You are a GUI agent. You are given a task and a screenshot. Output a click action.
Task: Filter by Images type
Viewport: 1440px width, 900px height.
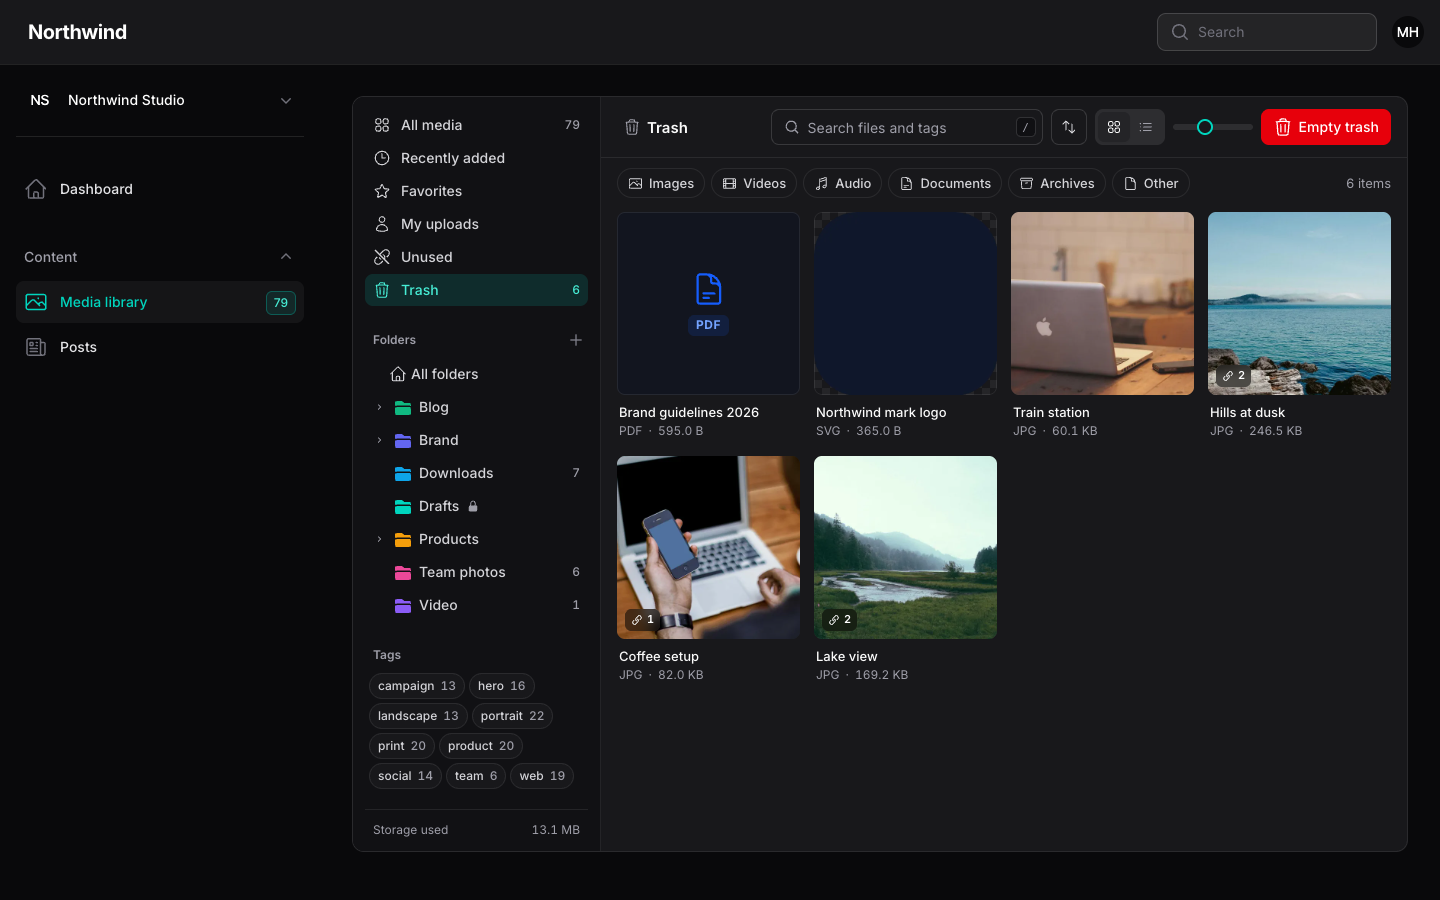pyautogui.click(x=661, y=183)
